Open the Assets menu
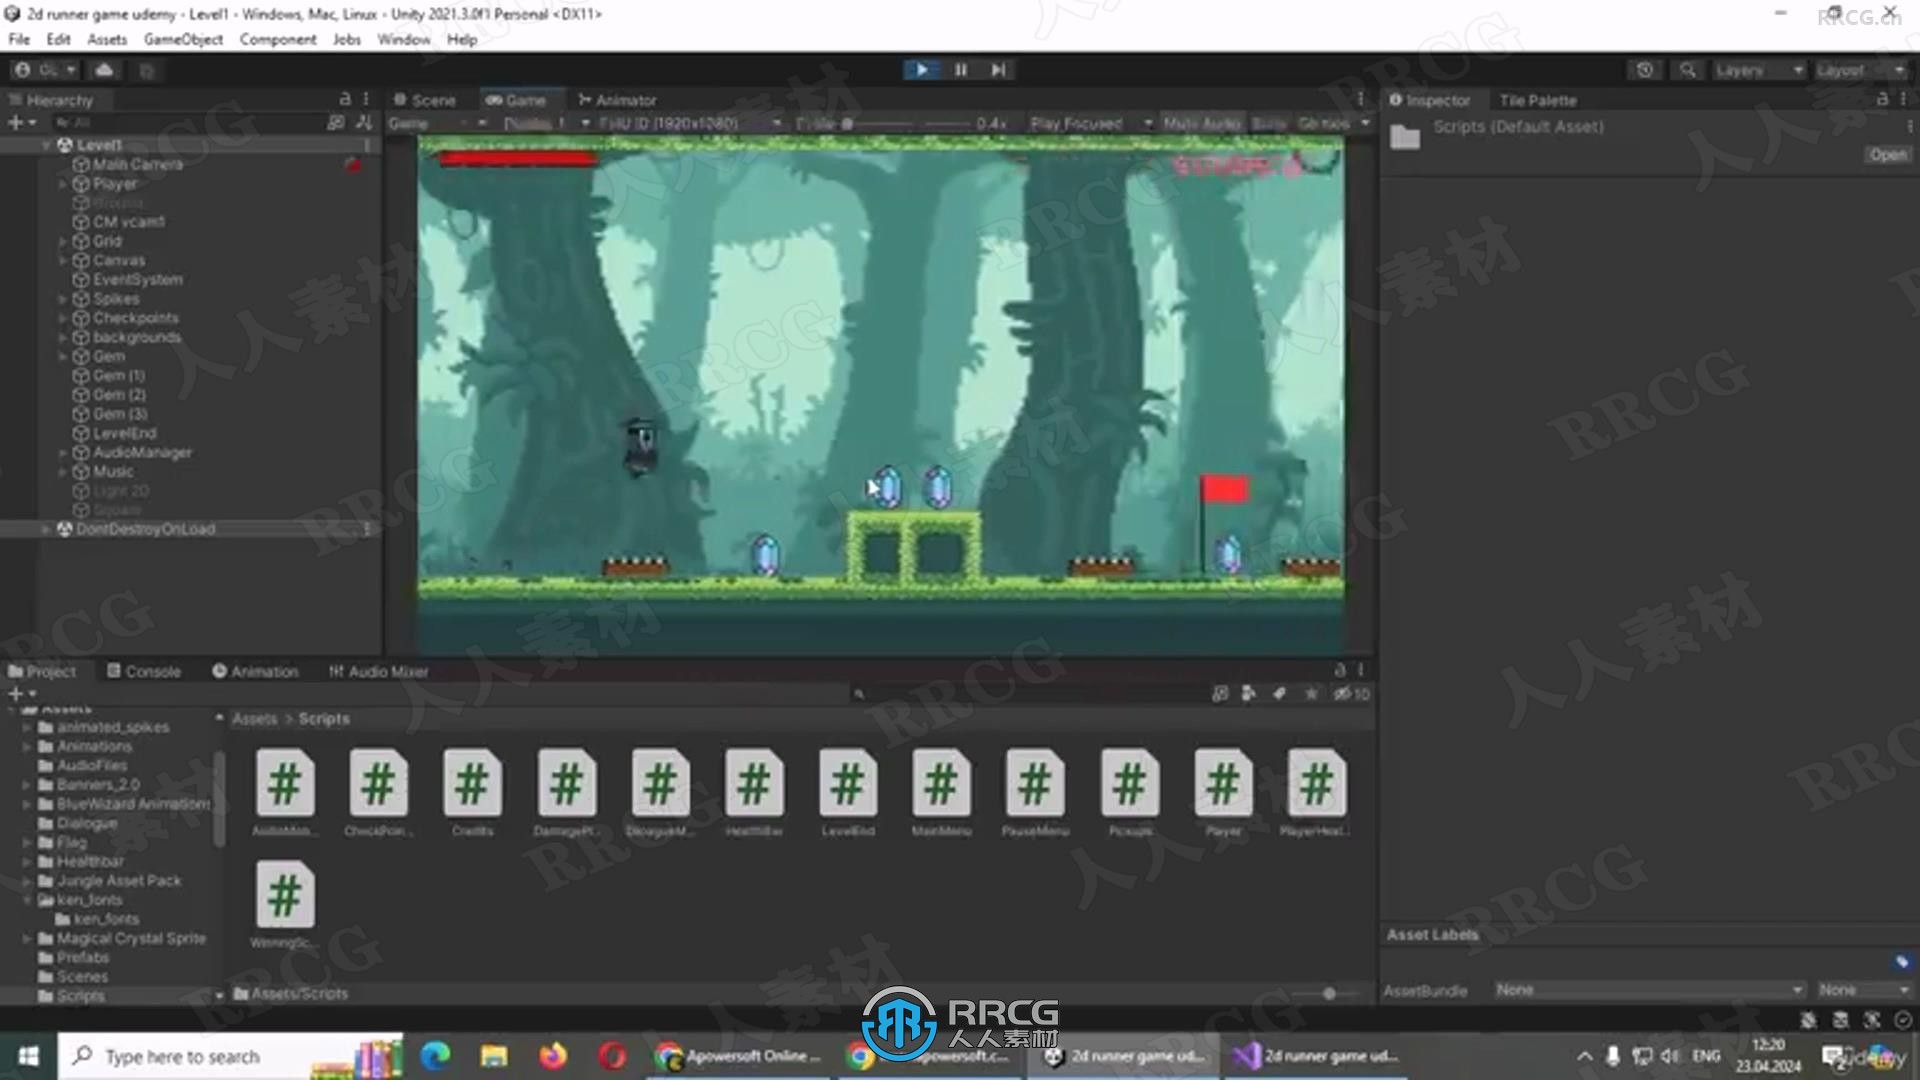The width and height of the screenshot is (1920, 1080). click(x=107, y=39)
